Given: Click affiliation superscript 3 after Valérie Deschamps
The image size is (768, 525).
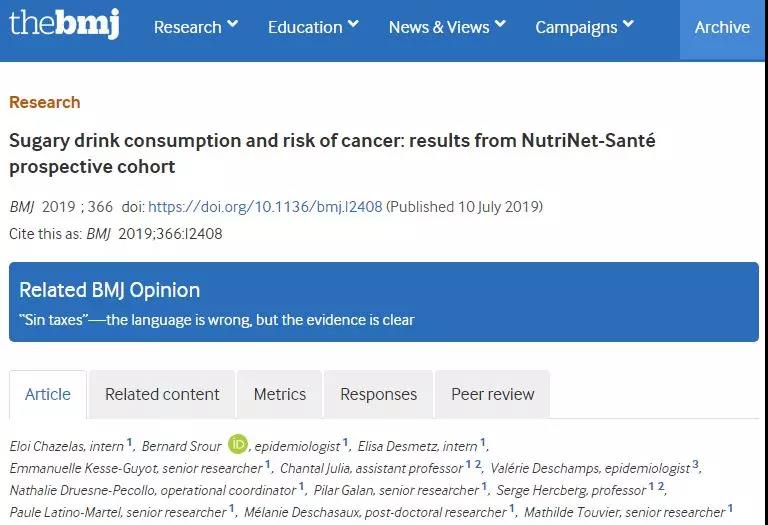Looking at the screenshot, I should 695,464.
